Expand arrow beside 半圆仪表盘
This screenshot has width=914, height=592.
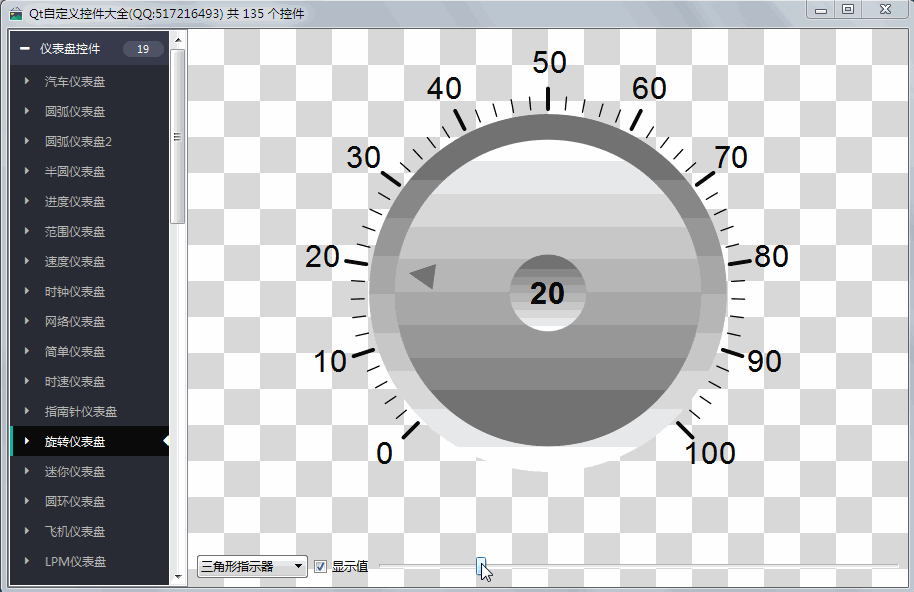tap(27, 171)
